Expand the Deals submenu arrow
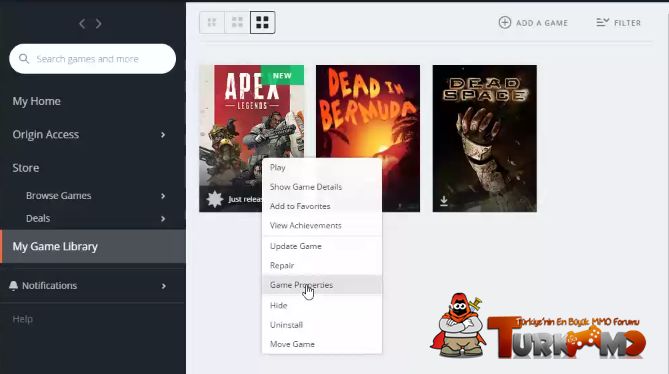 pyautogui.click(x=163, y=219)
